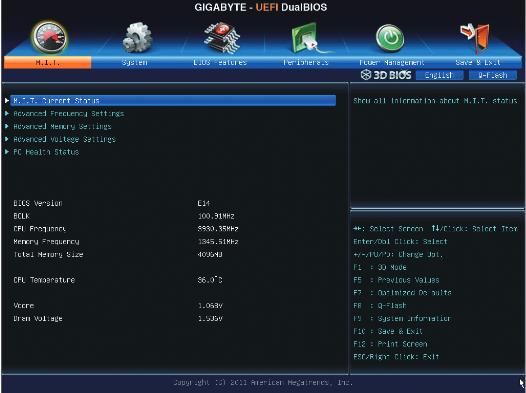Click the CPU Temperature label
The height and width of the screenshot is (393, 526).
44,280
